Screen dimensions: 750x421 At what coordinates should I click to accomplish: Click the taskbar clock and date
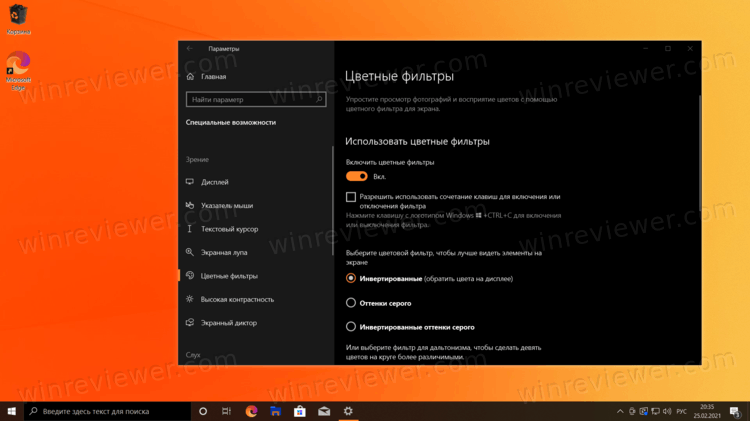click(x=707, y=411)
